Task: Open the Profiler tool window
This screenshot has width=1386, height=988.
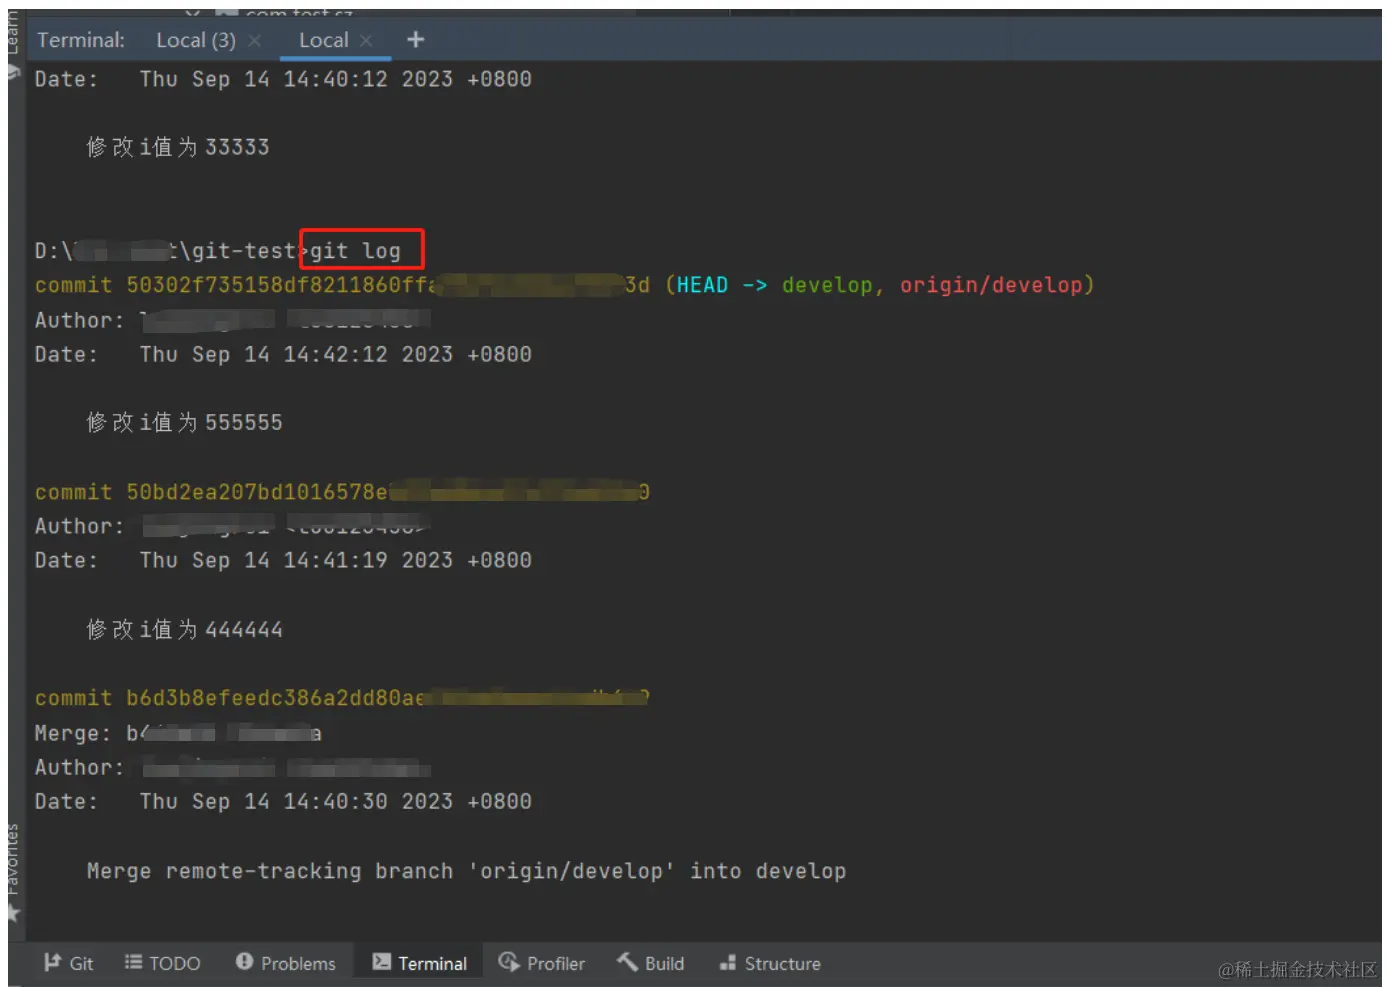Action: point(541,963)
